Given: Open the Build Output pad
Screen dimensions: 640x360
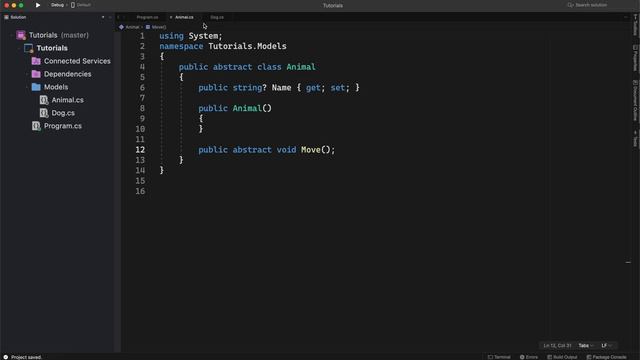Looking at the screenshot, I should tap(562, 357).
